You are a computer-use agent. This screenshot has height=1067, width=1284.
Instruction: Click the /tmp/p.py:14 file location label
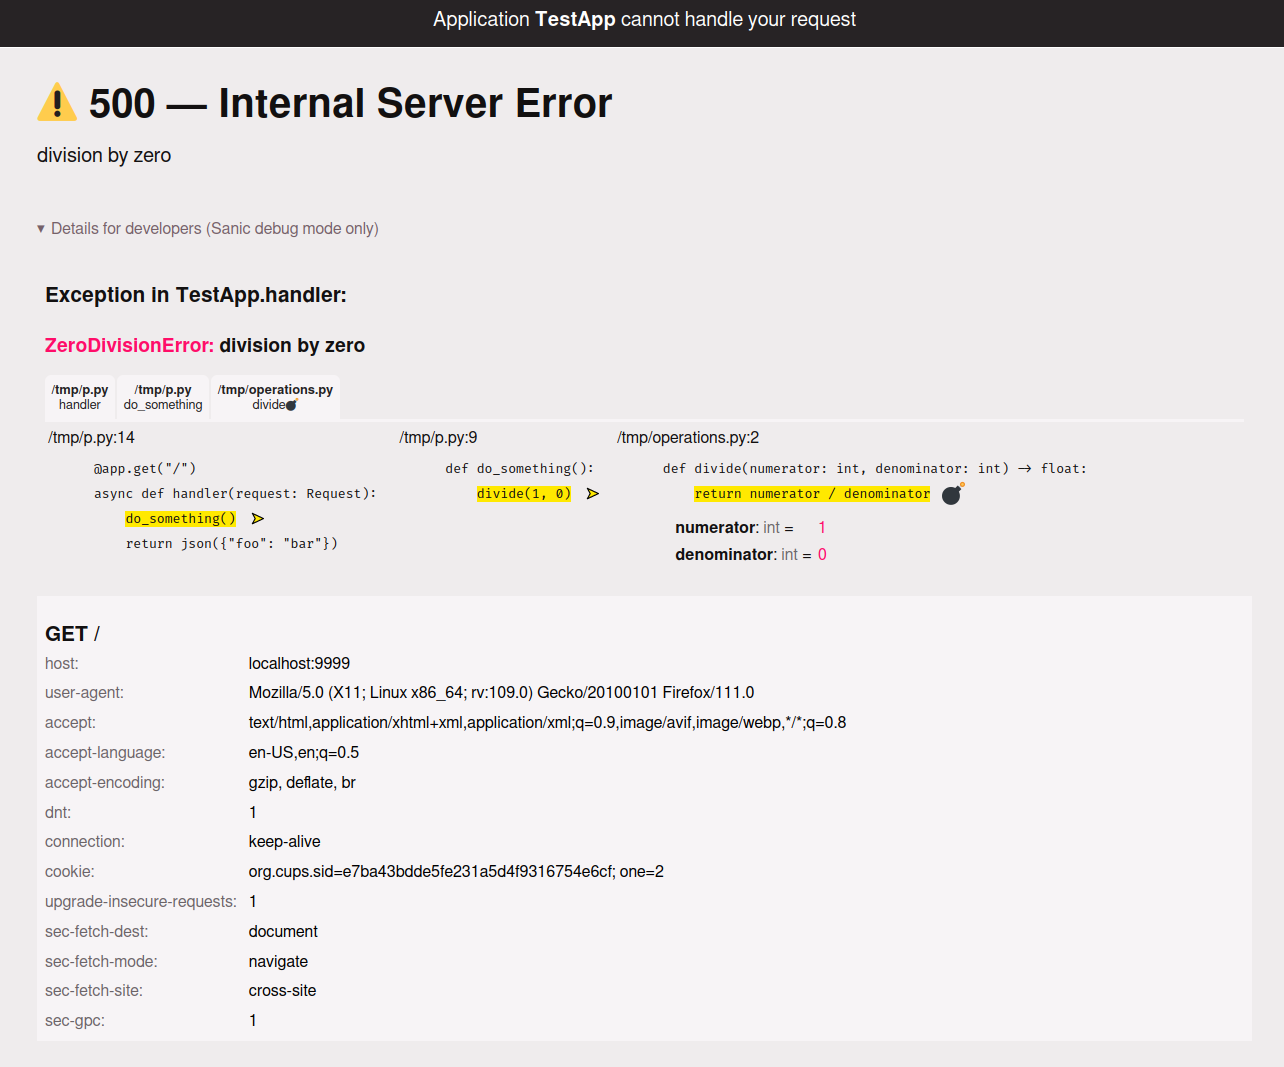91,438
